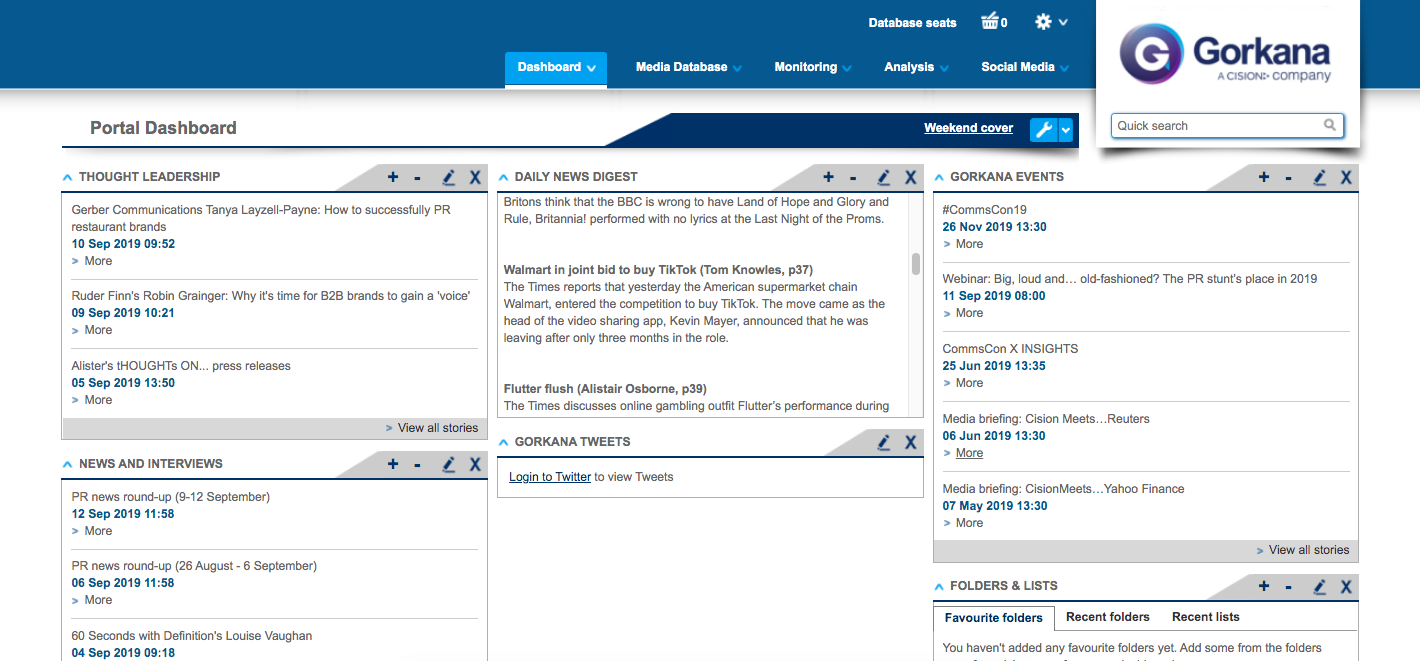Image resolution: width=1420 pixels, height=661 pixels.
Task: Edit the Daily News Digest widget
Action: pos(884,177)
